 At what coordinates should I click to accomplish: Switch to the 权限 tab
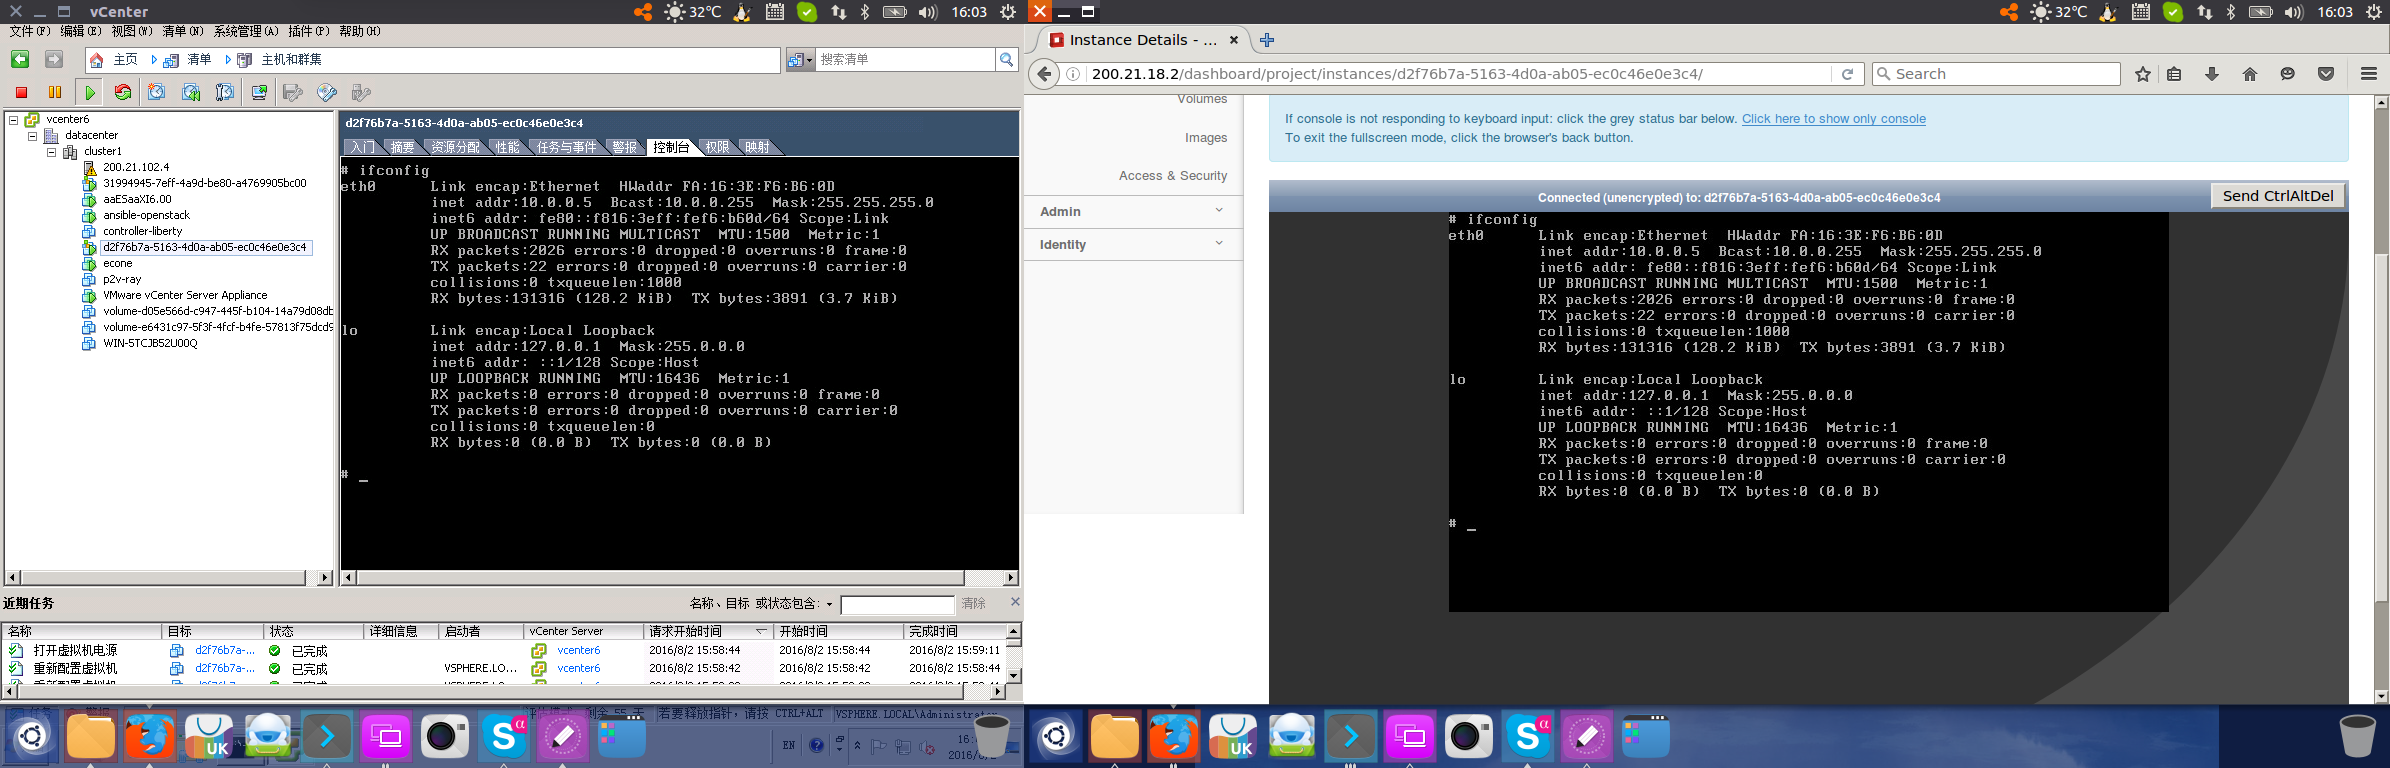(x=718, y=148)
